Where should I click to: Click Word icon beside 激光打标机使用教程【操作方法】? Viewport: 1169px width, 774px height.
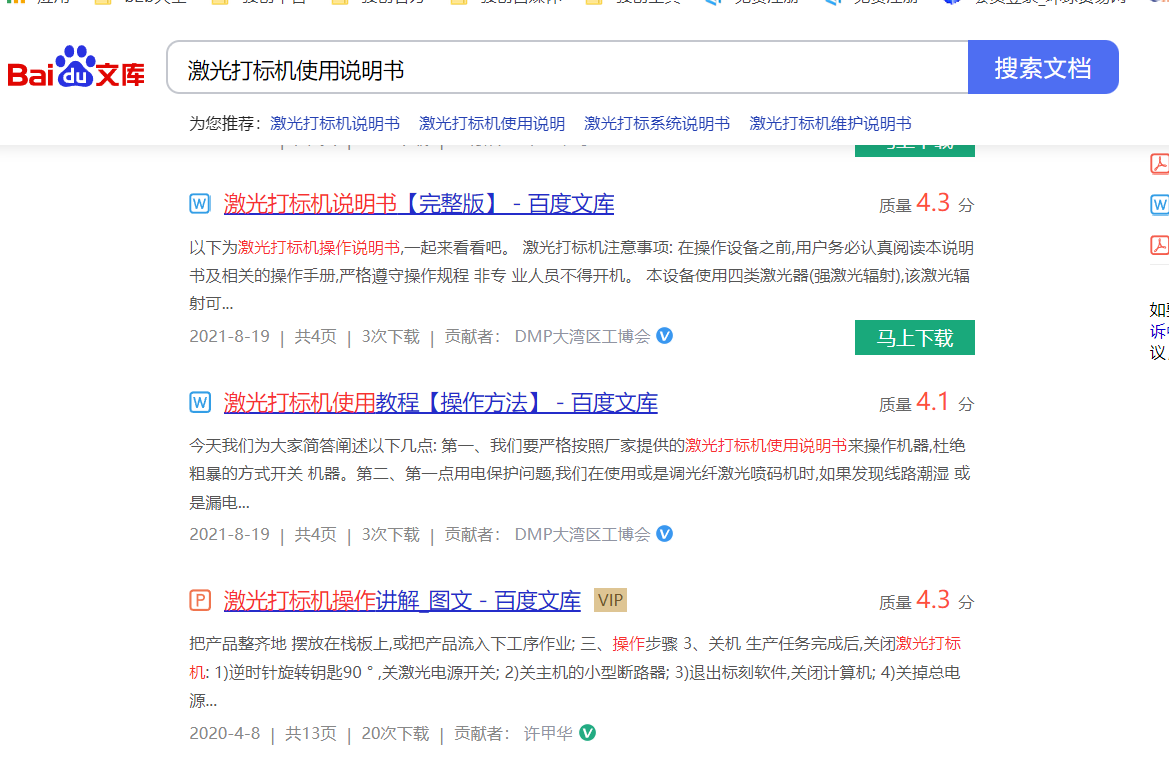200,403
